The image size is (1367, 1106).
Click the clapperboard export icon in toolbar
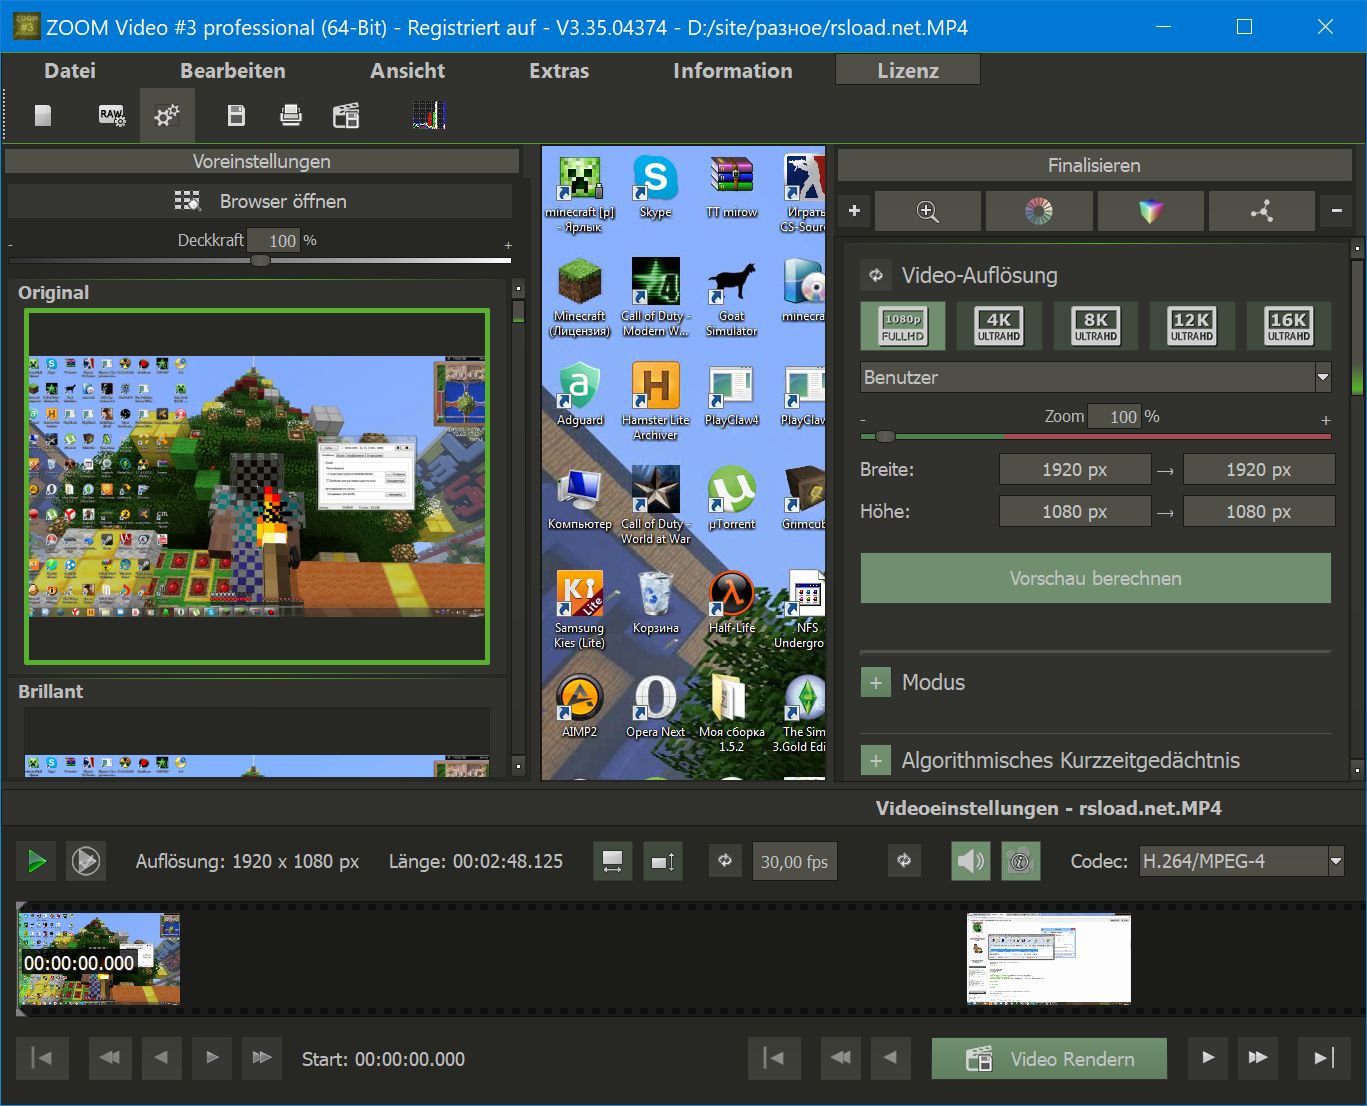[346, 116]
